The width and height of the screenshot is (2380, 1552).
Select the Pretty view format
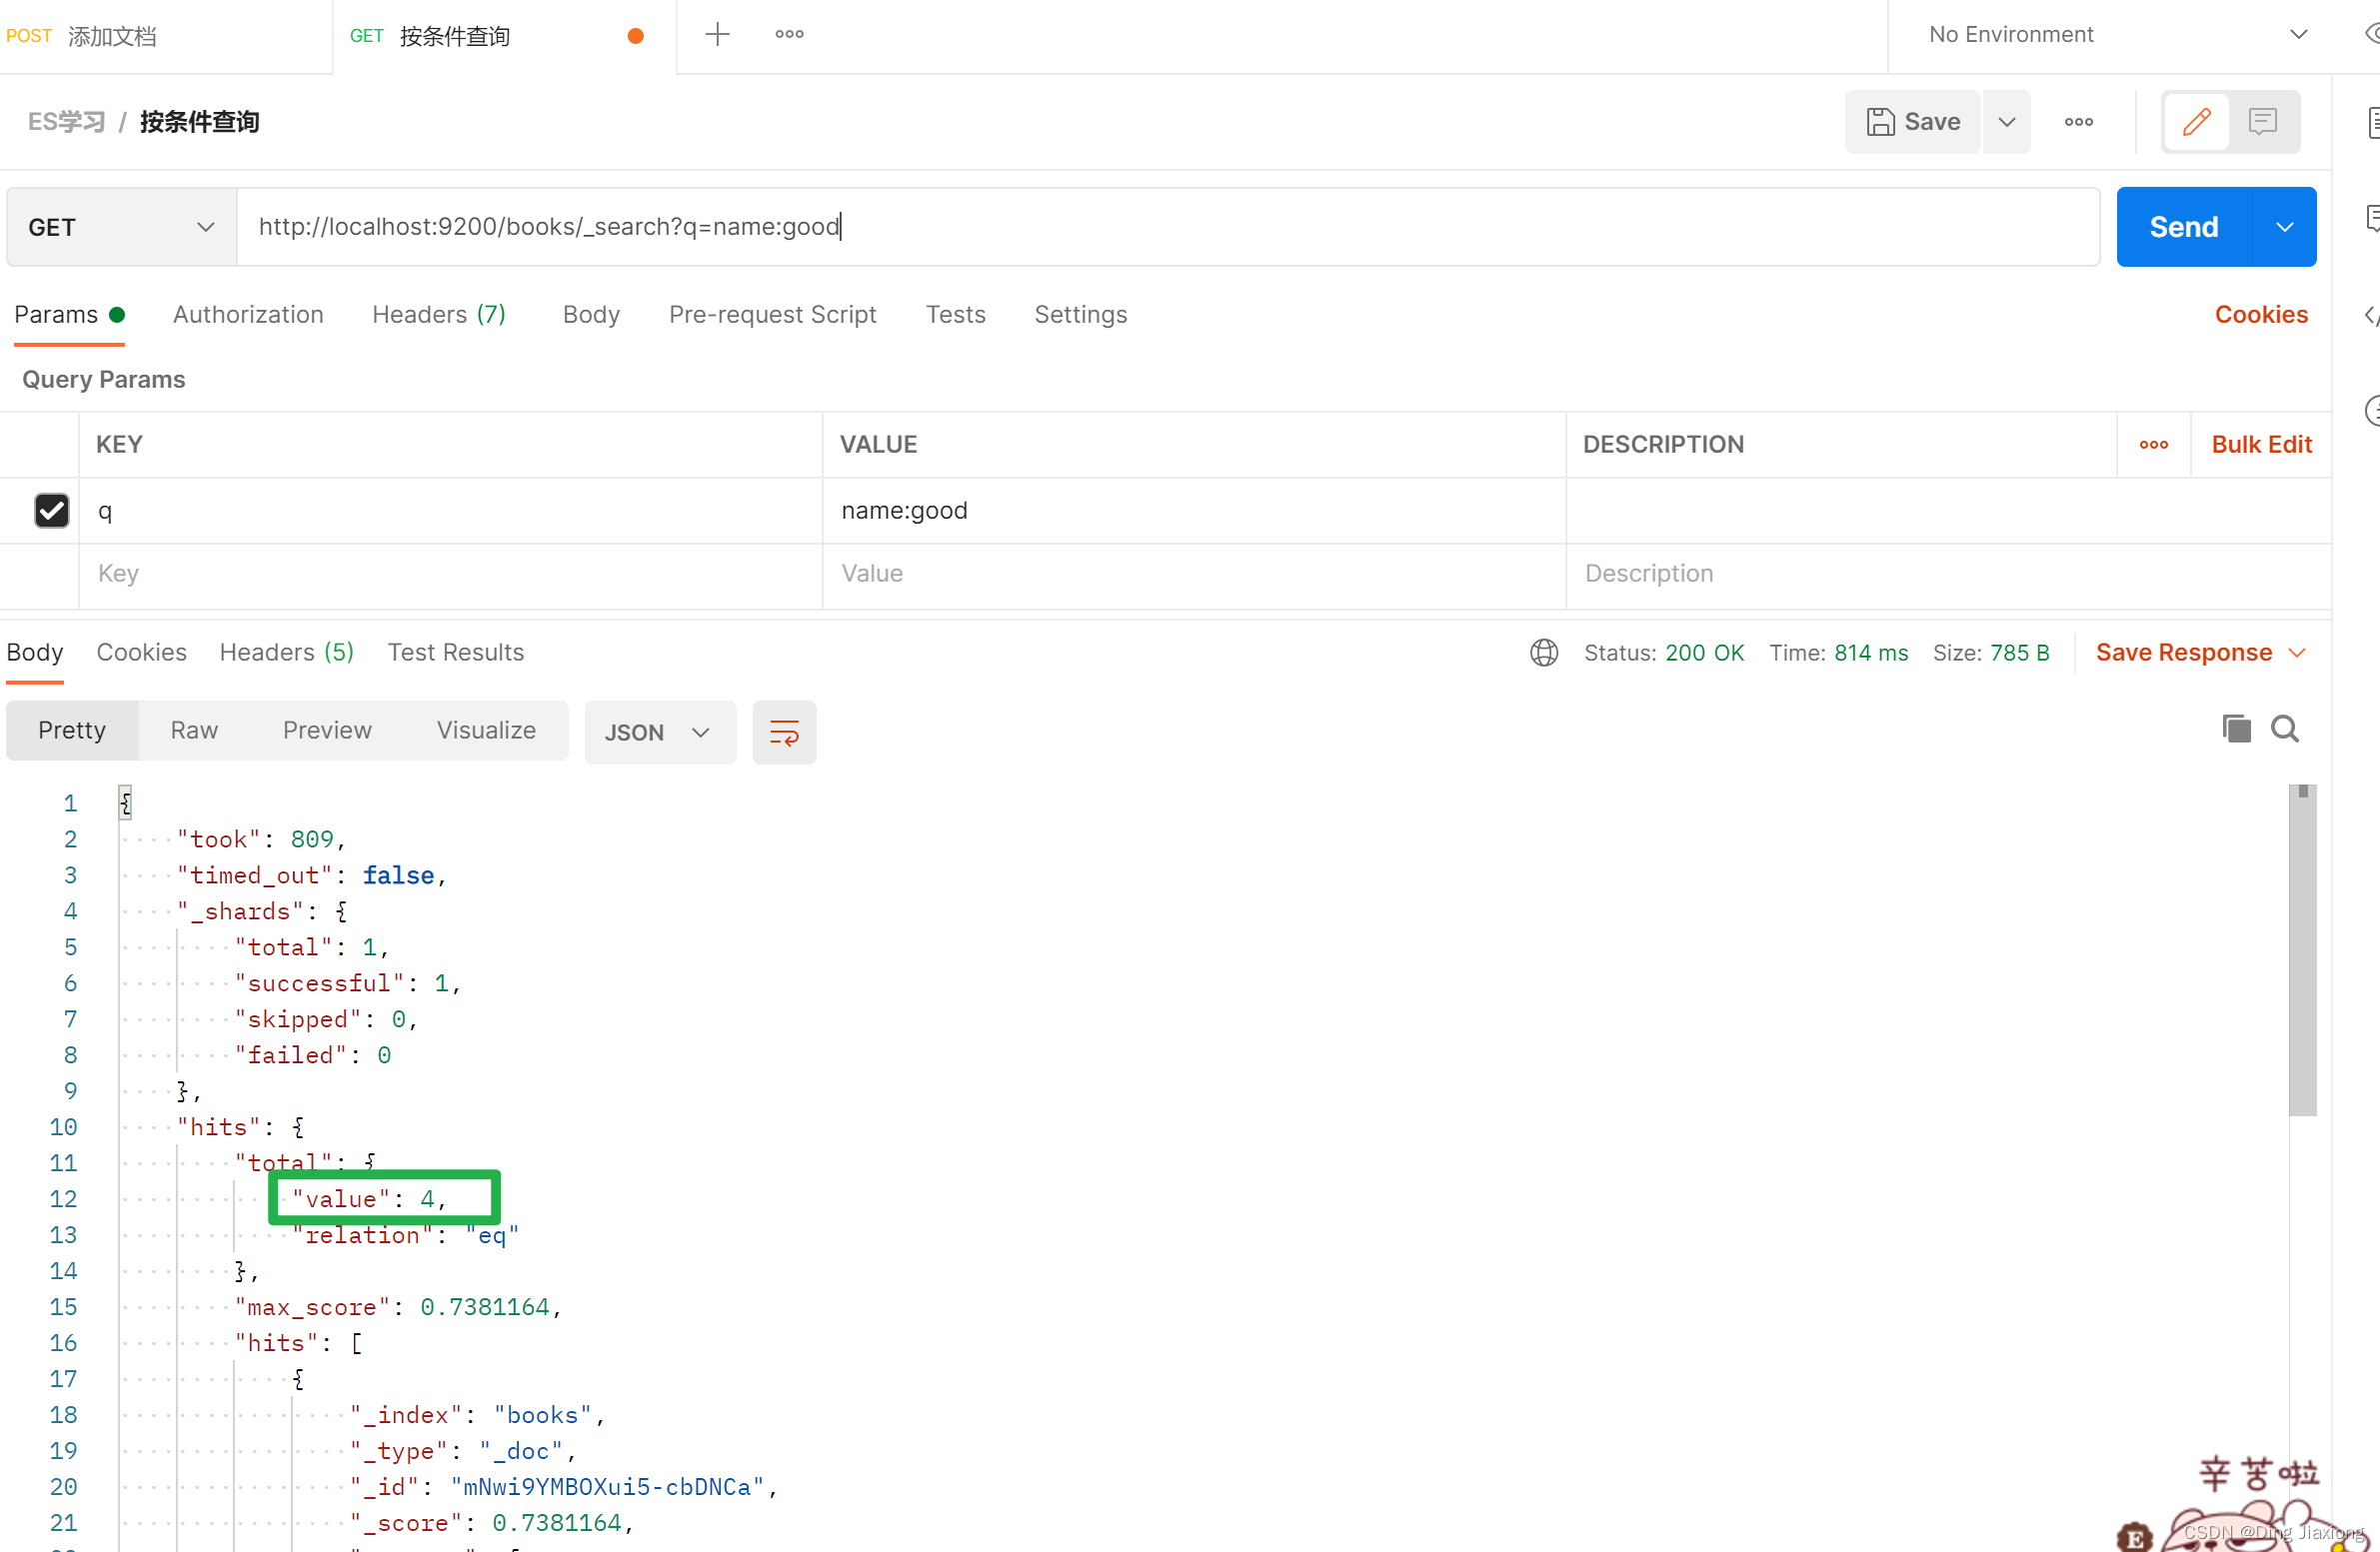click(71, 731)
